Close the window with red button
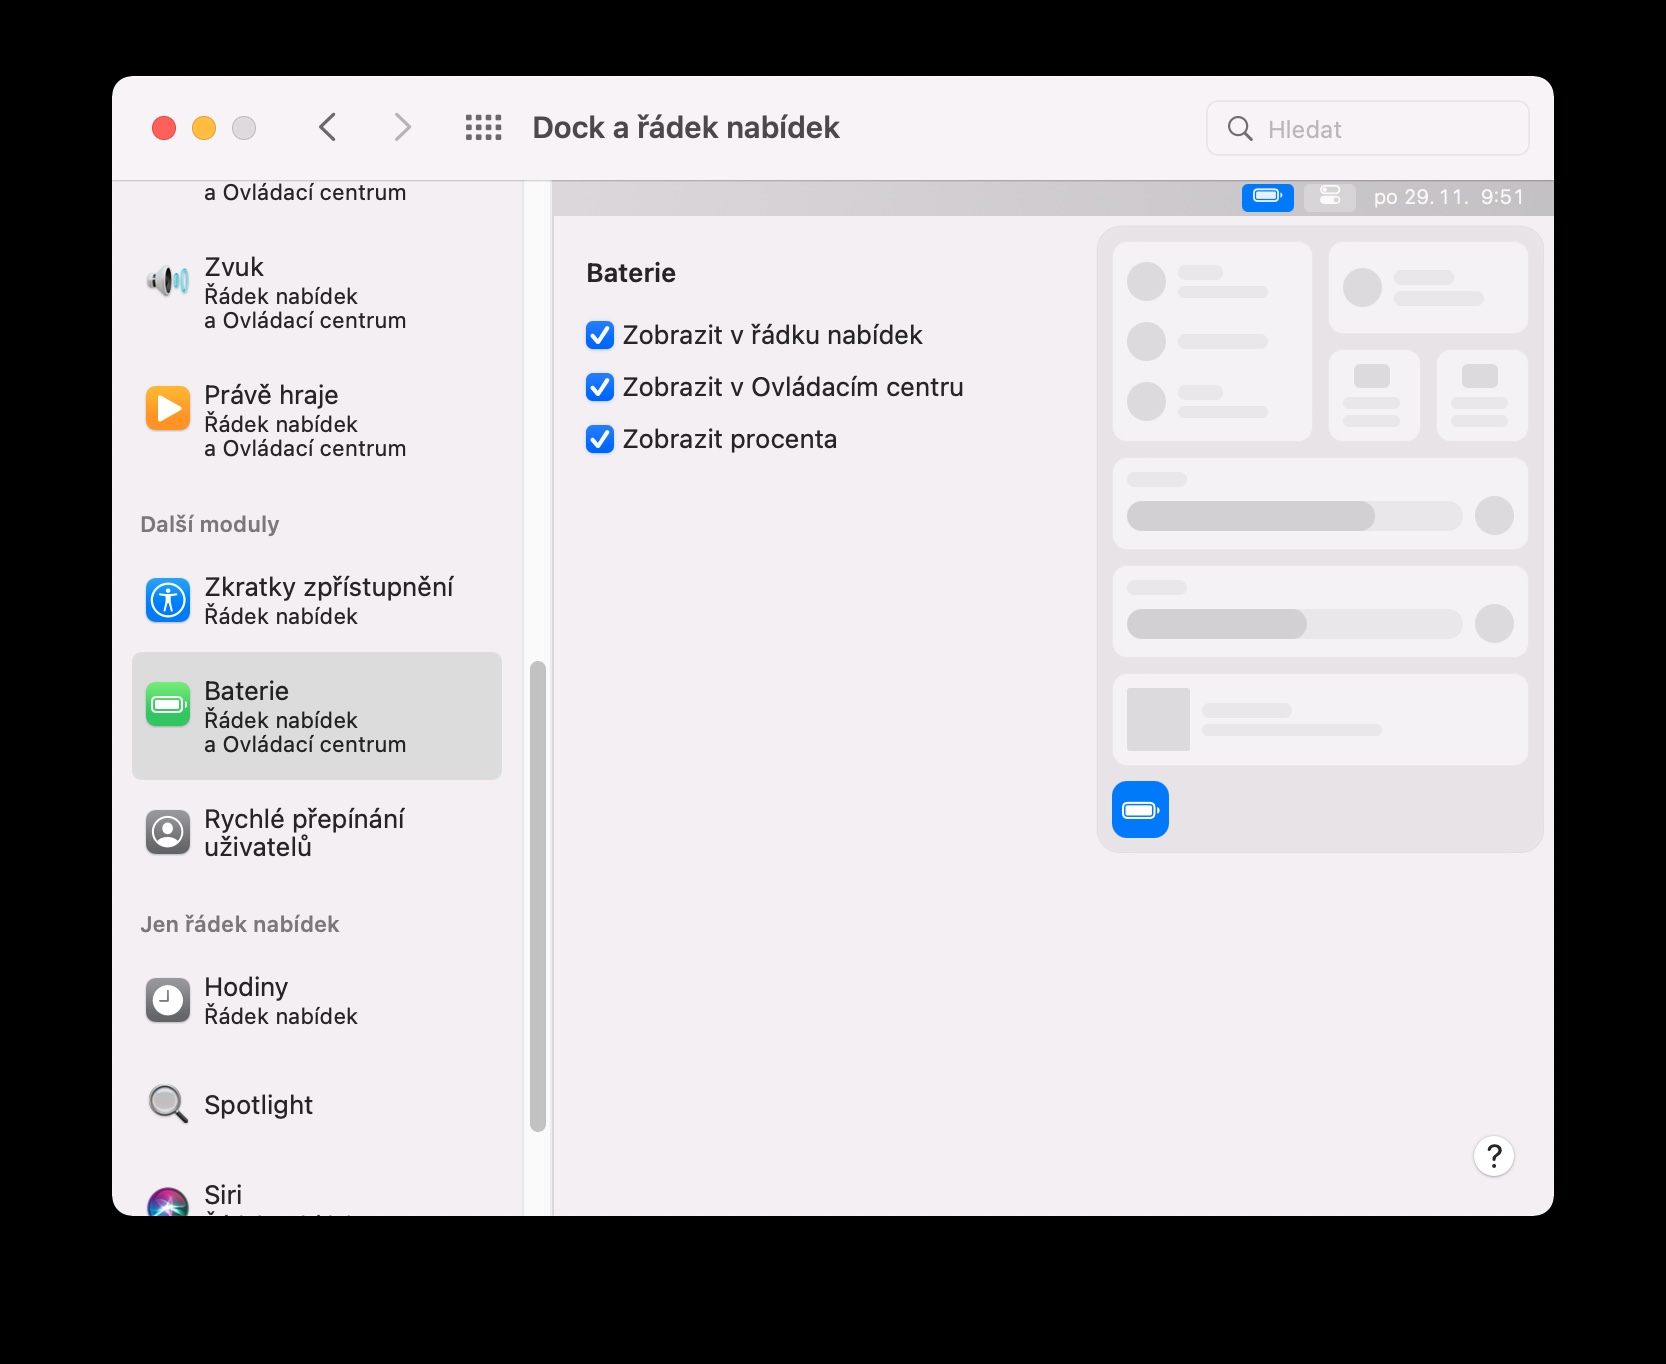Viewport: 1666px width, 1364px height. point(164,128)
